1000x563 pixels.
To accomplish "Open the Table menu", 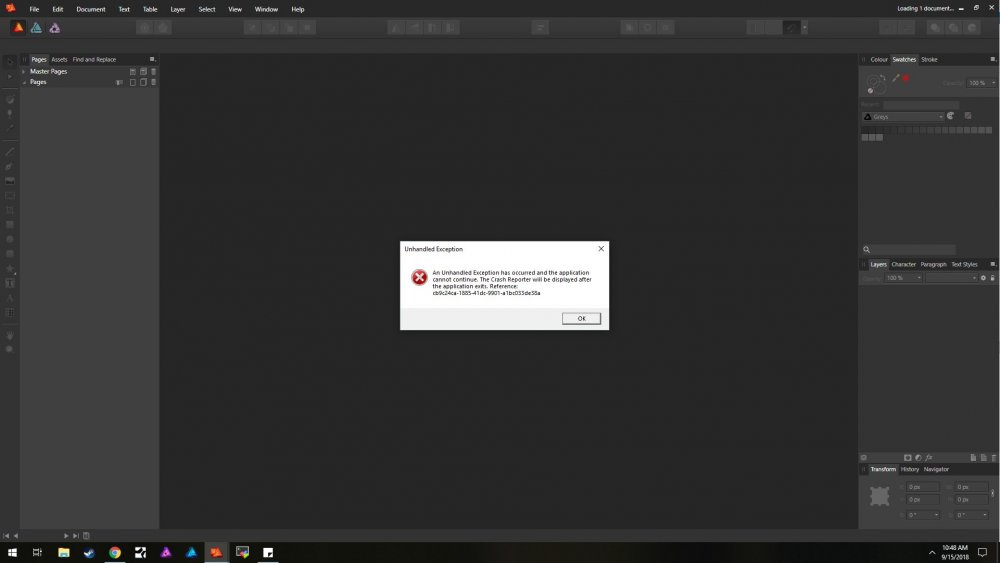I will pyautogui.click(x=150, y=10).
